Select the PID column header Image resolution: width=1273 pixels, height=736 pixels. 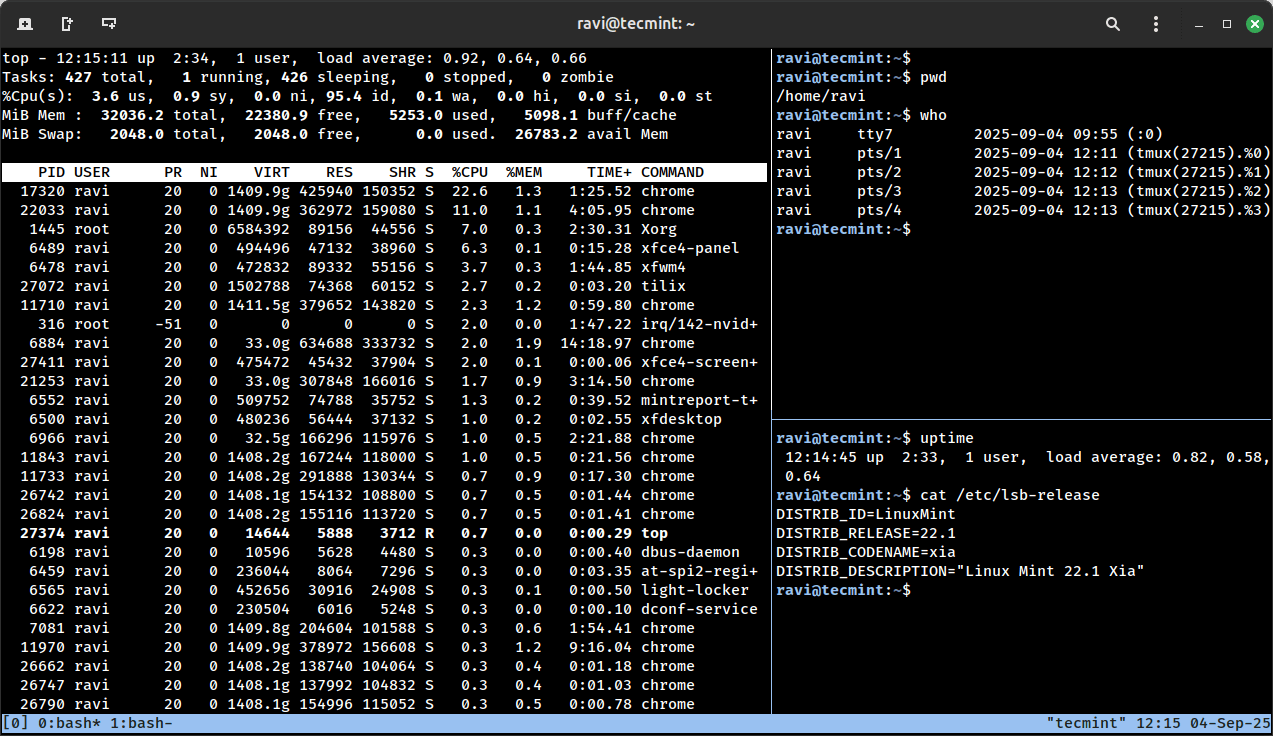51,173
